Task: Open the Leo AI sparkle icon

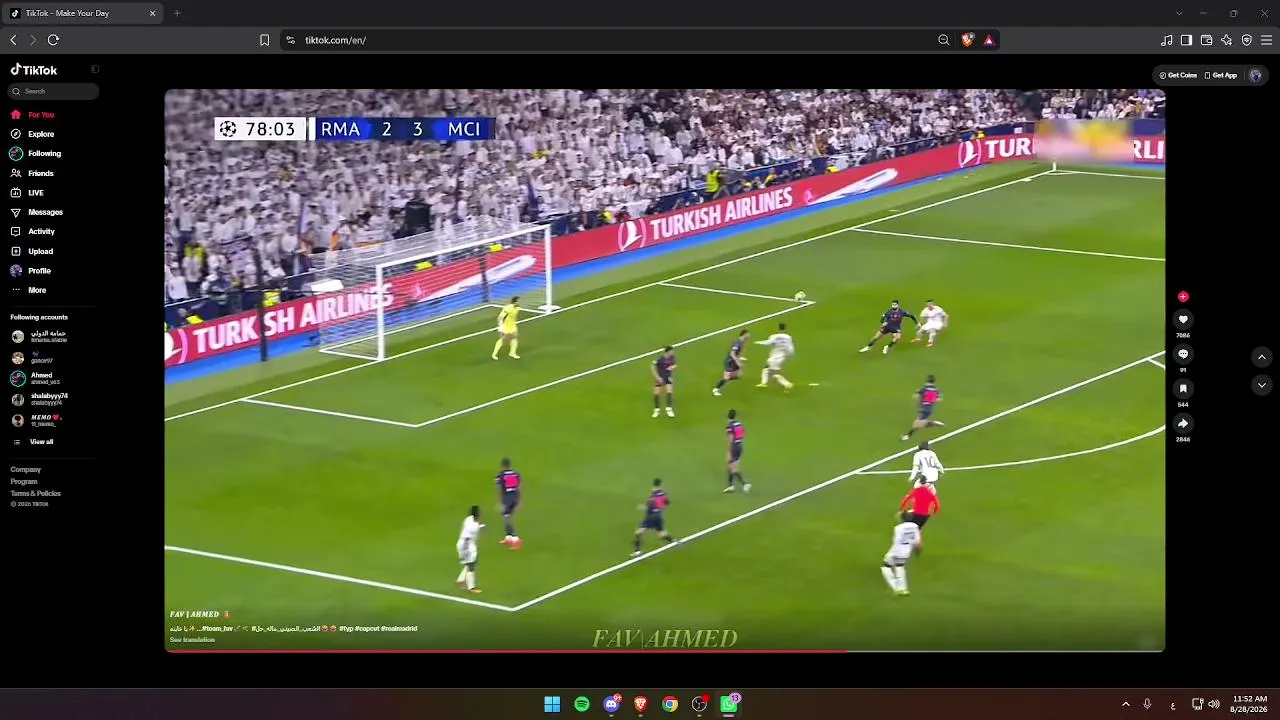Action: click(x=1227, y=40)
